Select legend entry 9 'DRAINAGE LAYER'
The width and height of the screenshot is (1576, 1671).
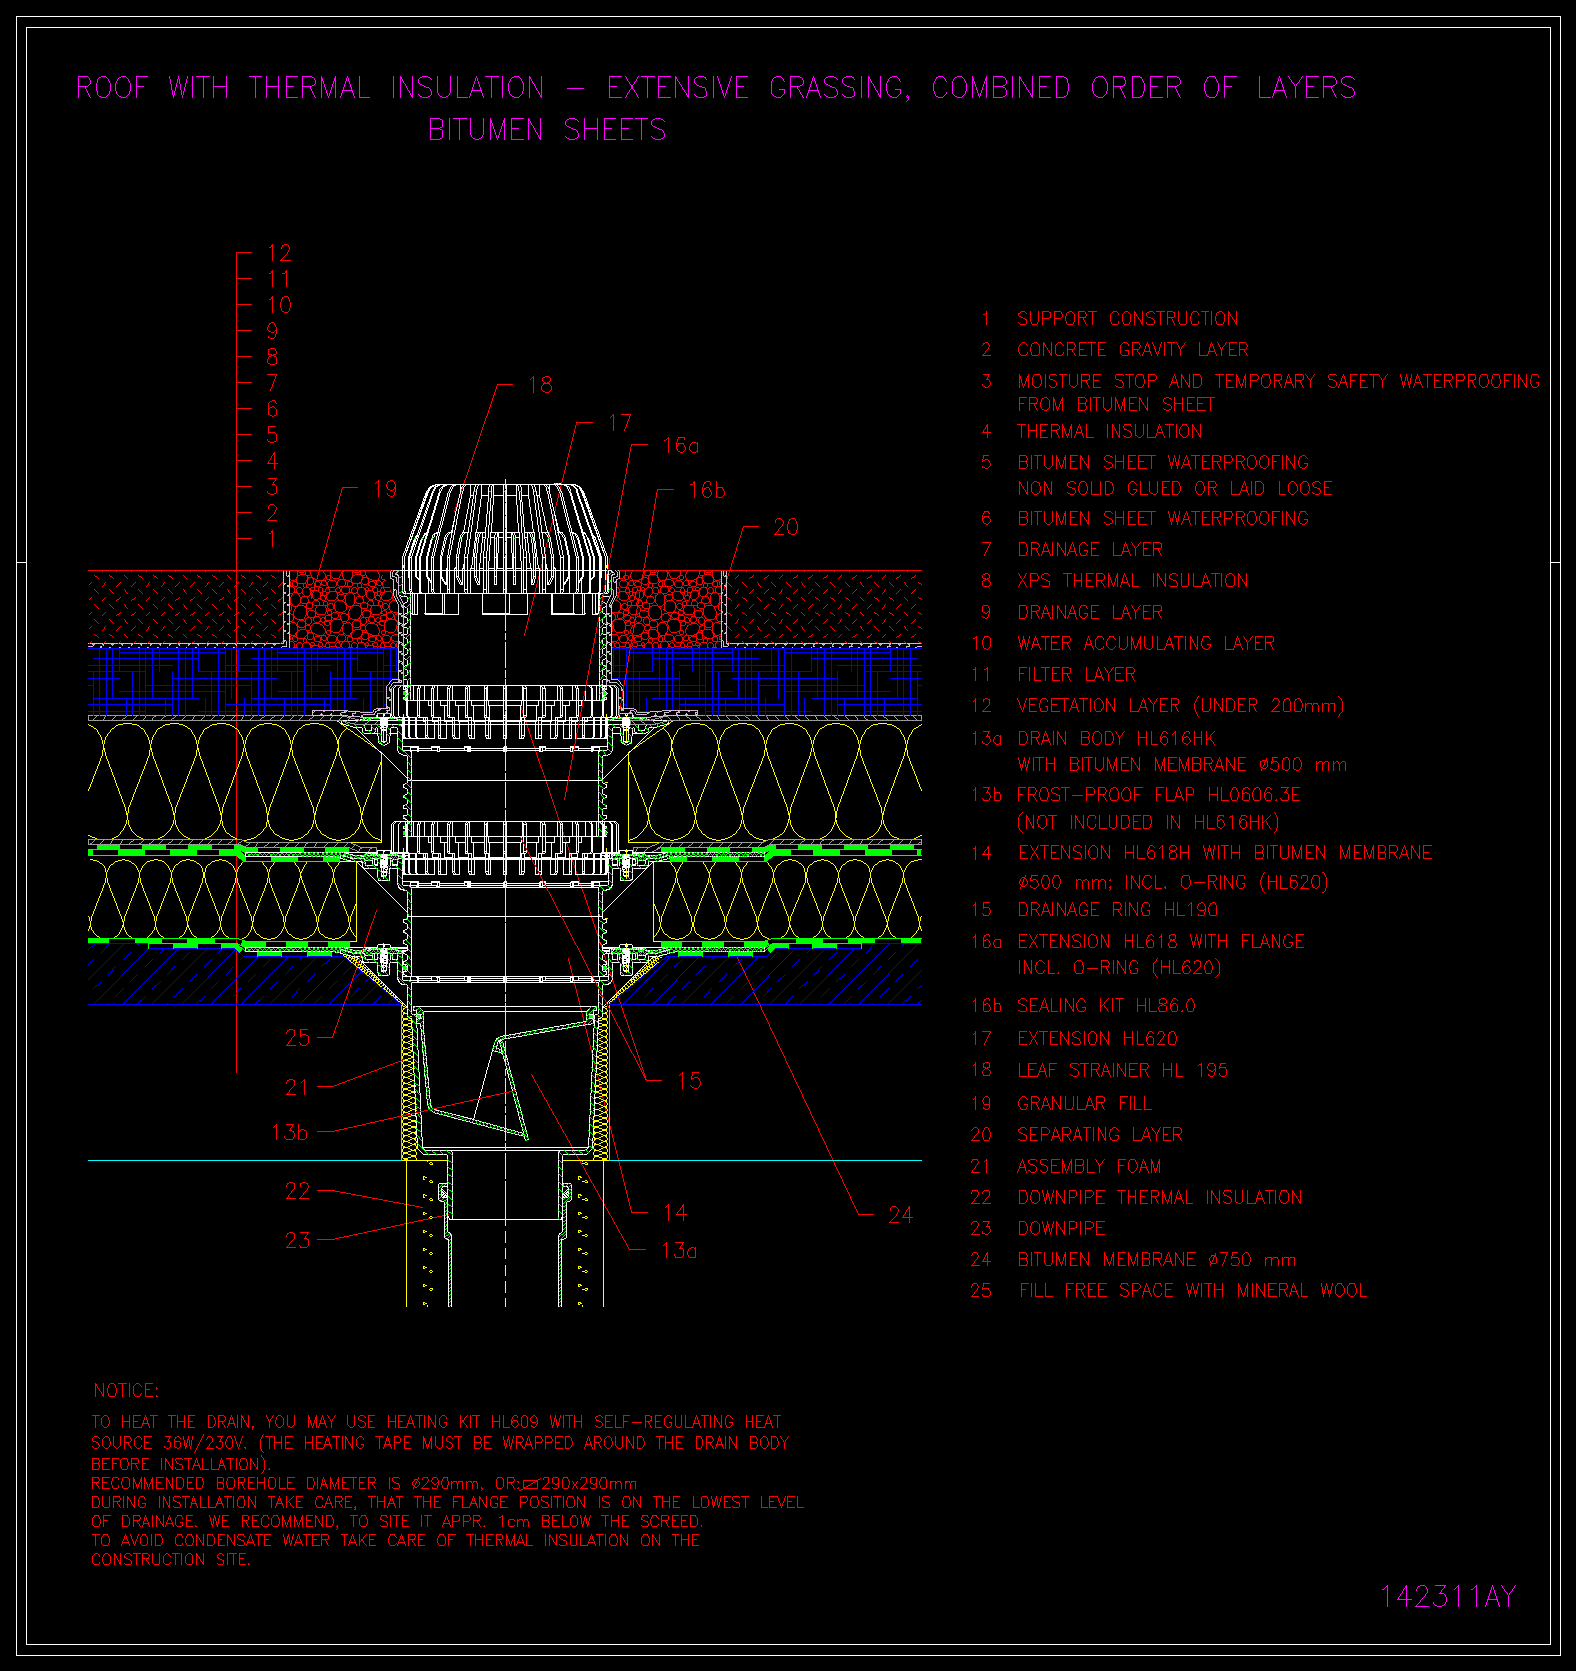tap(1090, 613)
